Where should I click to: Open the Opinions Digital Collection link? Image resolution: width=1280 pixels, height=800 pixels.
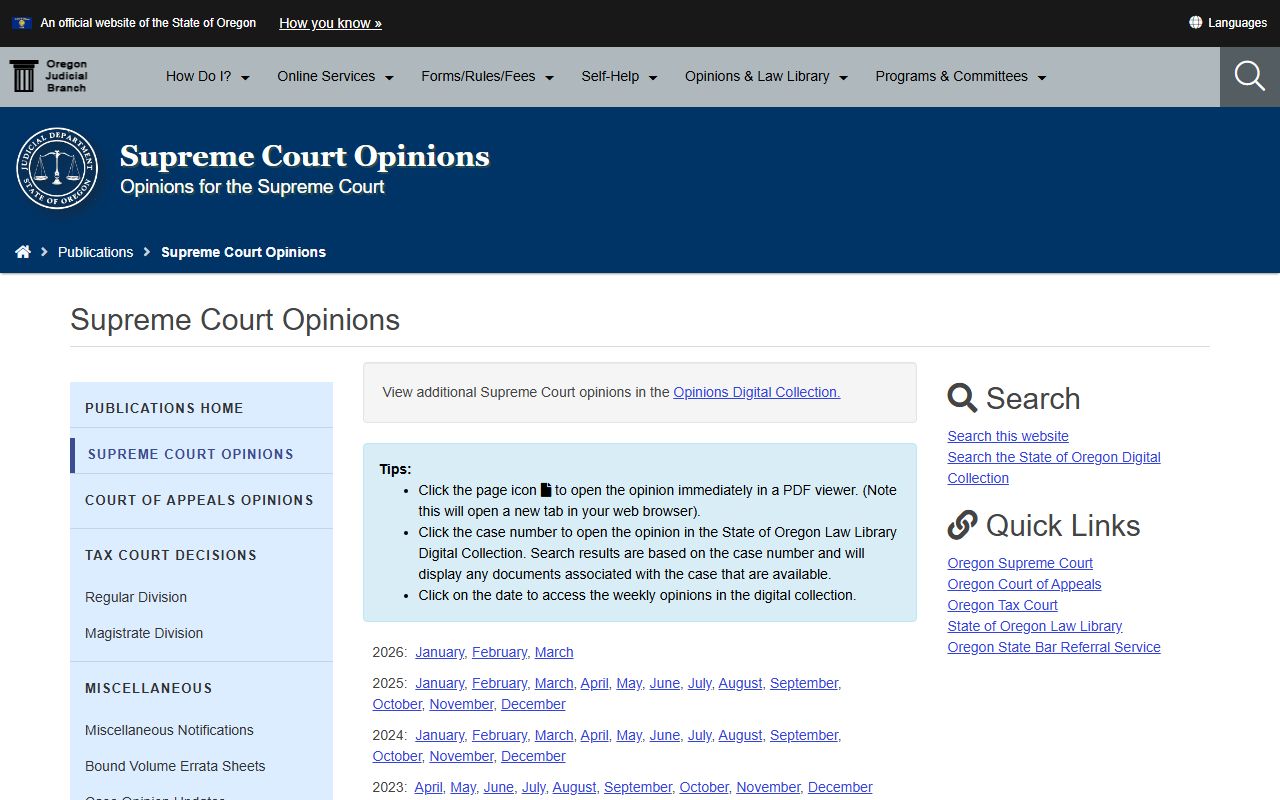[757, 392]
